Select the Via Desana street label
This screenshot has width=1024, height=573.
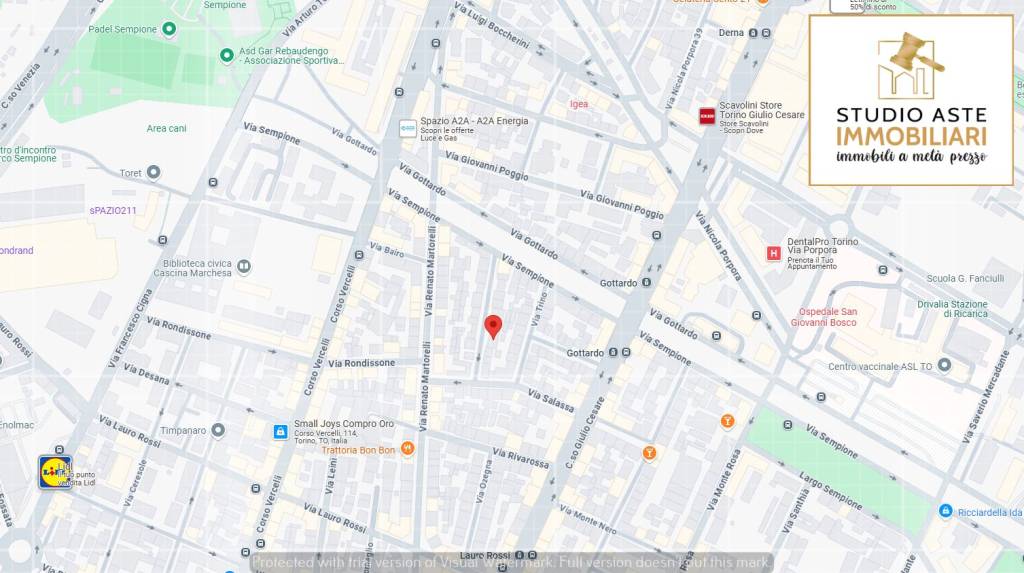[146, 374]
